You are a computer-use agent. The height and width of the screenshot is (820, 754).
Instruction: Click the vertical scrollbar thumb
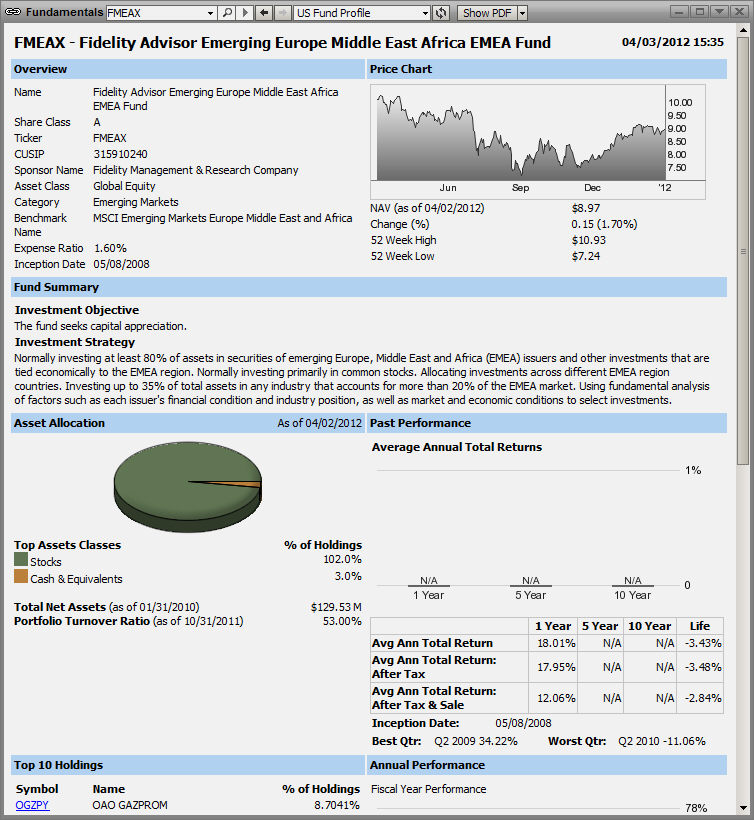point(743,250)
